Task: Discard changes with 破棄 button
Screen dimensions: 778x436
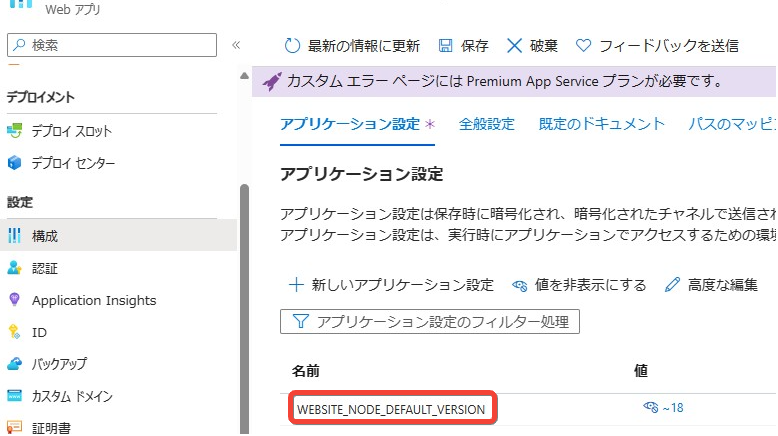Action: pos(532,46)
